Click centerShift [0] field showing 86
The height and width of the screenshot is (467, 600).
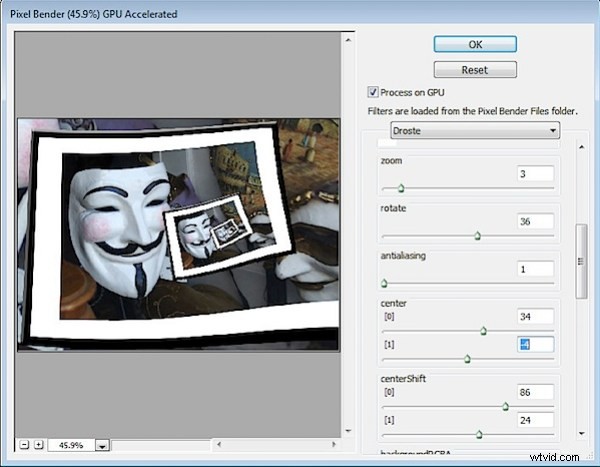(535, 392)
